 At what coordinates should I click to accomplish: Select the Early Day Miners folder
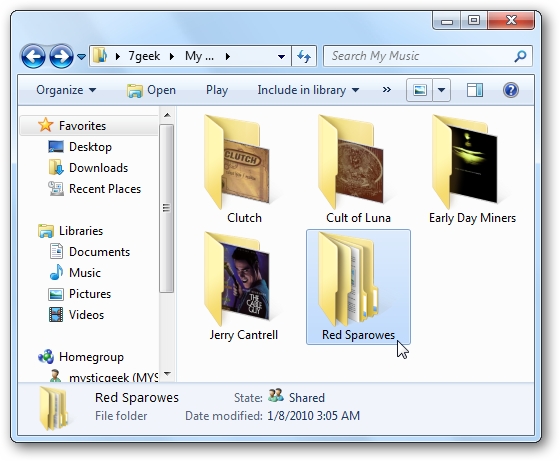[472, 169]
